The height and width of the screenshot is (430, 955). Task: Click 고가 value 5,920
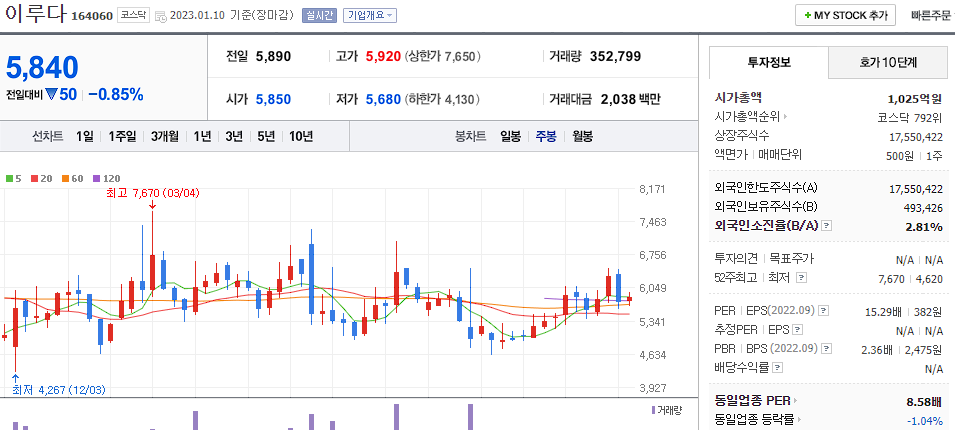pyautogui.click(x=383, y=57)
